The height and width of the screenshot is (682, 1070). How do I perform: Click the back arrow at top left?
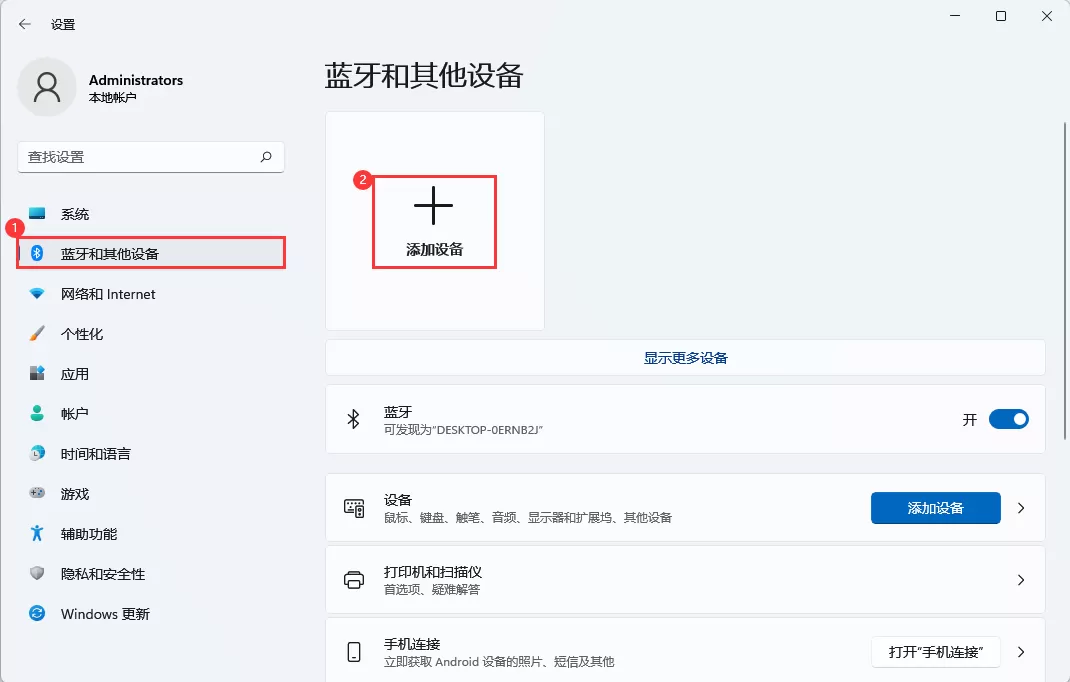tap(24, 24)
